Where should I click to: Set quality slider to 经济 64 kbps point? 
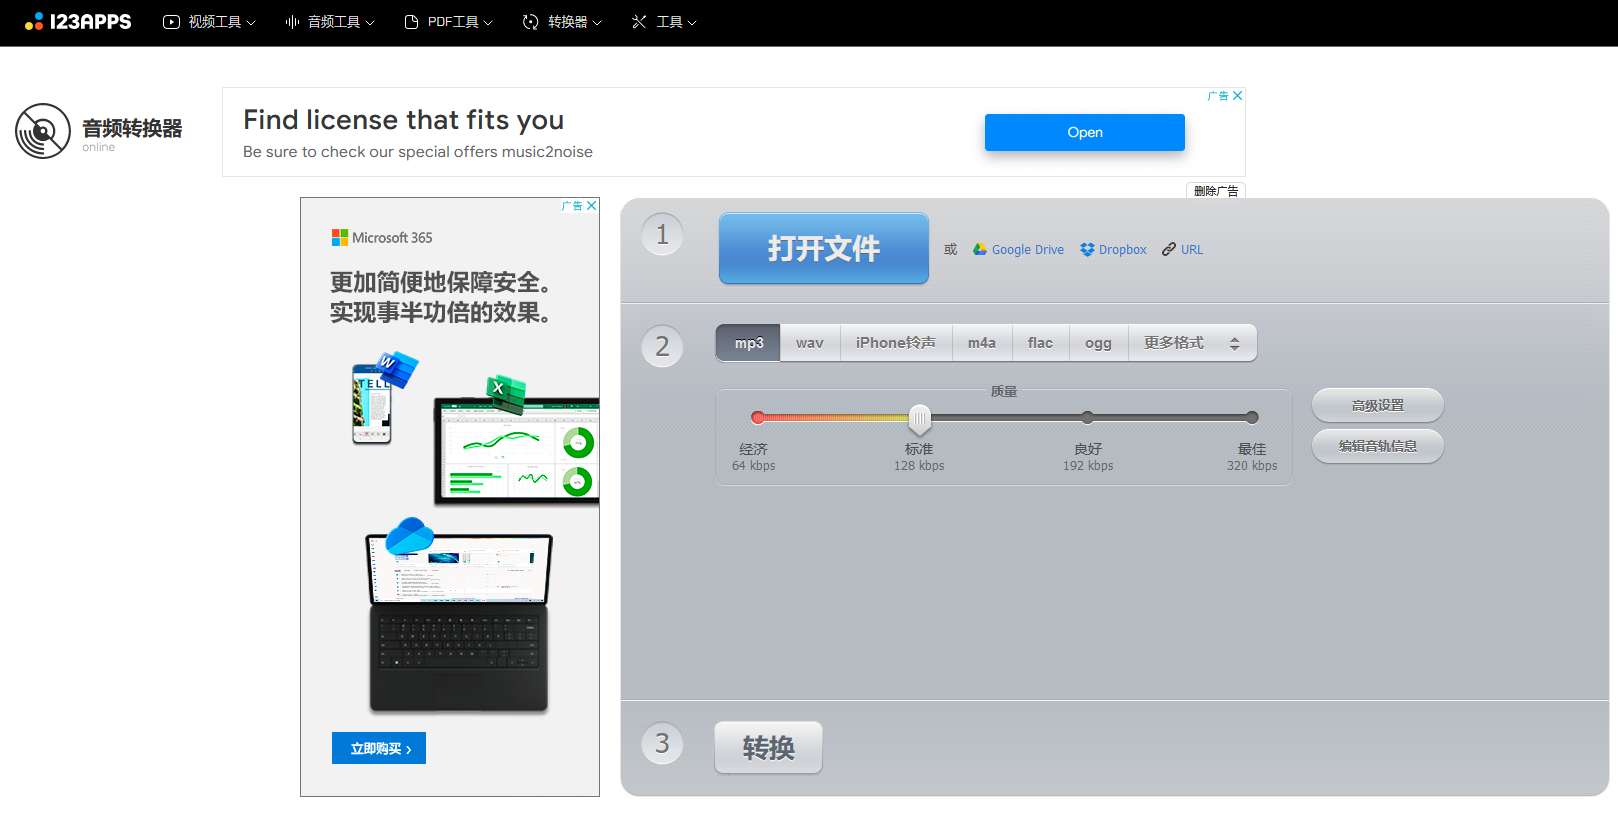(758, 417)
